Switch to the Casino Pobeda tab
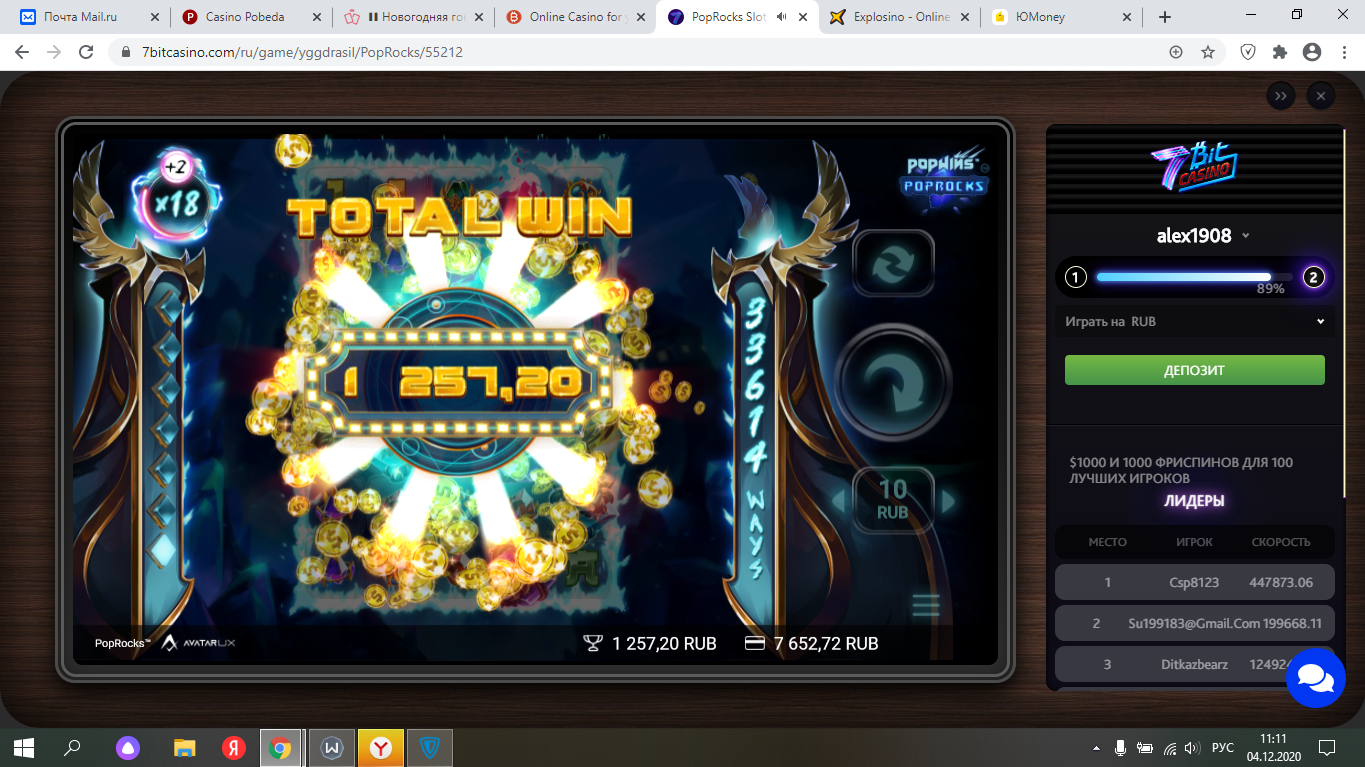This screenshot has width=1365, height=767. 250,17
